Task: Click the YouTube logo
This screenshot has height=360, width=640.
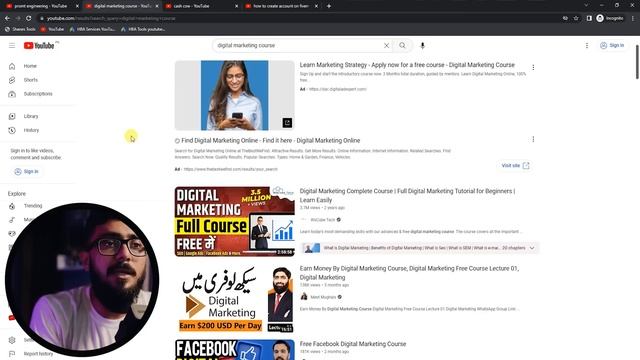Action: (x=39, y=46)
